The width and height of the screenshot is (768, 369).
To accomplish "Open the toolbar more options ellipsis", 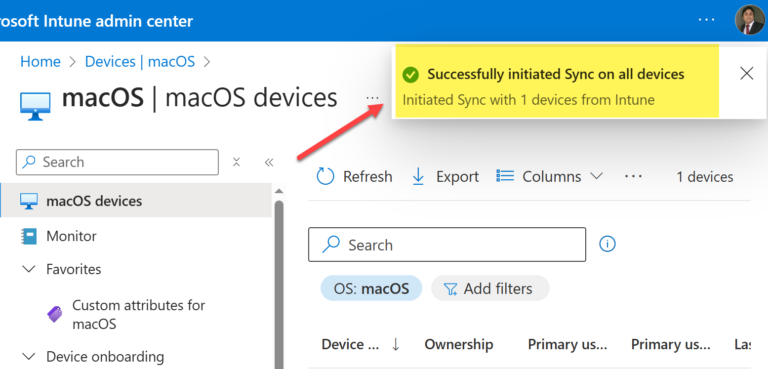I will pos(633,176).
